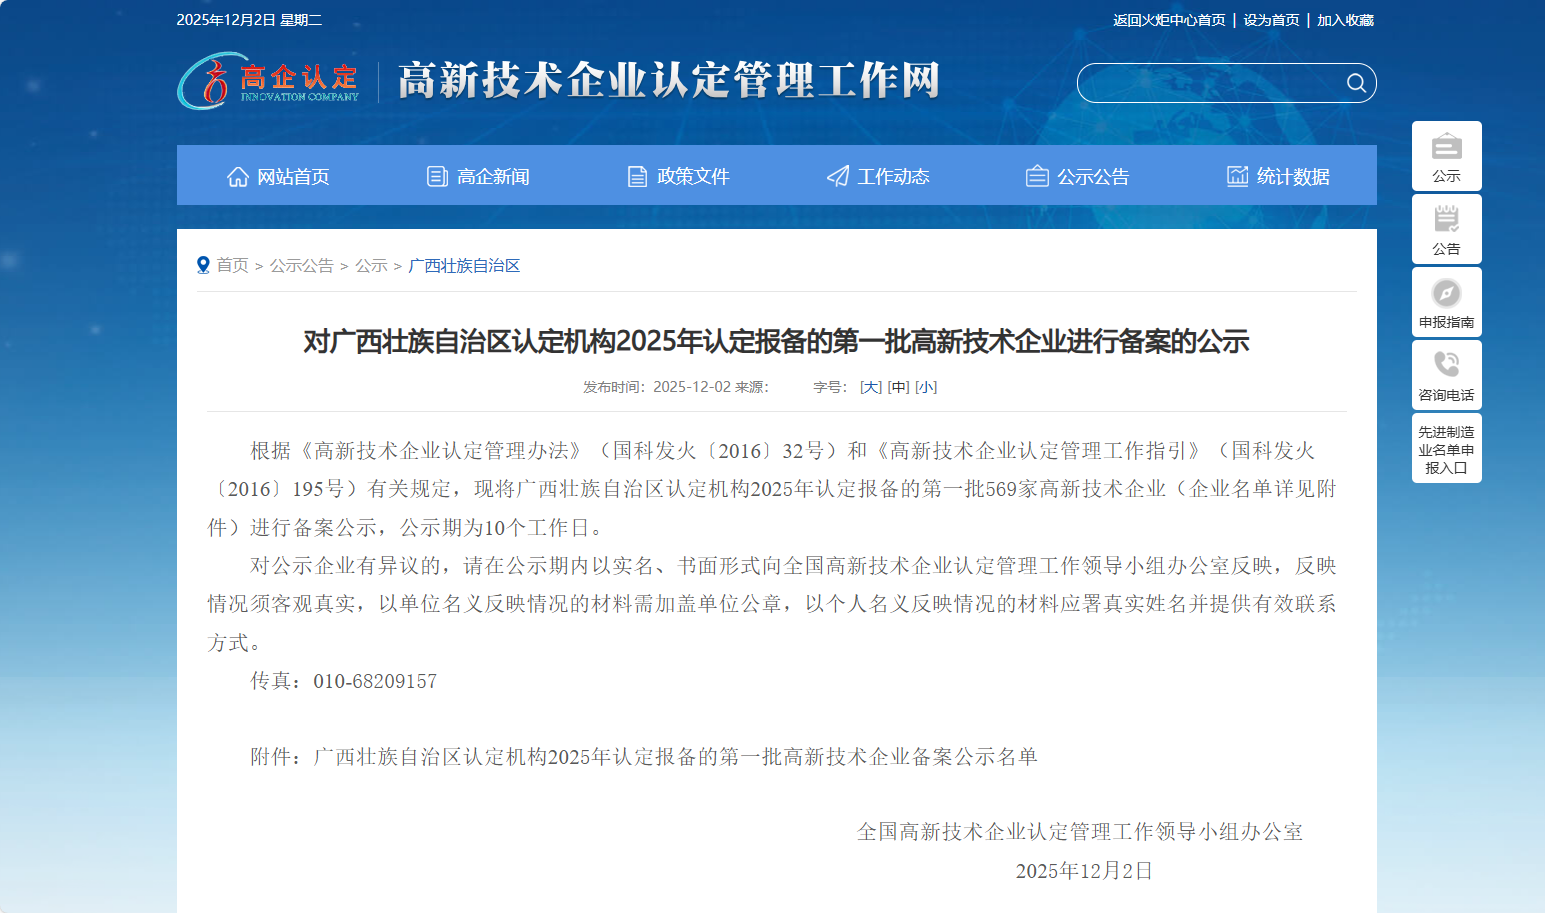Click 加入收藏 link at top
The height and width of the screenshot is (913, 1545).
[x=1345, y=20]
